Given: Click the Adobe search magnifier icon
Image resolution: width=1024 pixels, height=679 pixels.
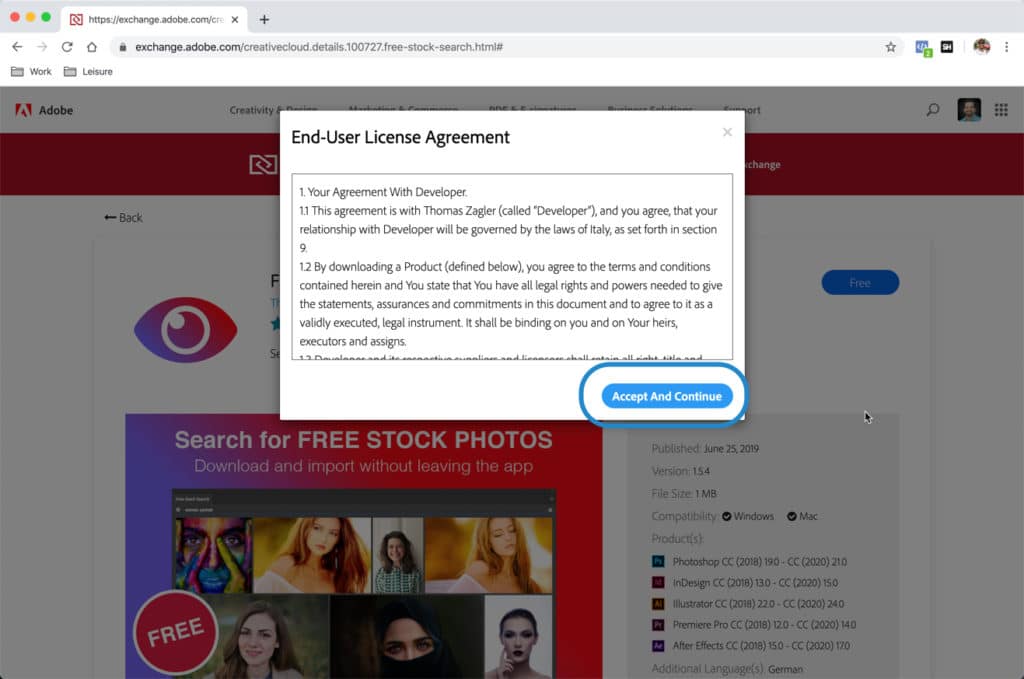Looking at the screenshot, I should 933,110.
